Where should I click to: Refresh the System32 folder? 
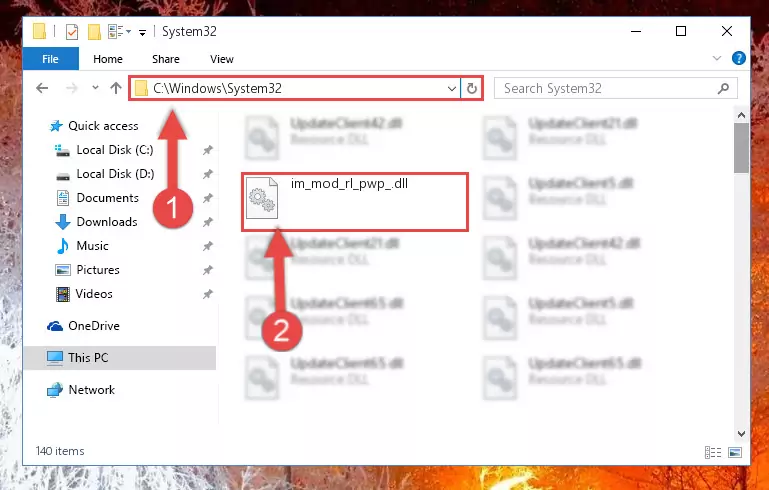pos(472,89)
